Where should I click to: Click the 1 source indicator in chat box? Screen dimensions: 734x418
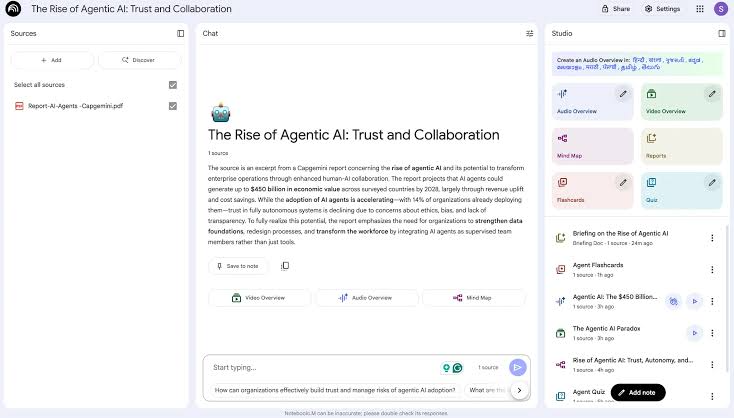pyautogui.click(x=488, y=367)
